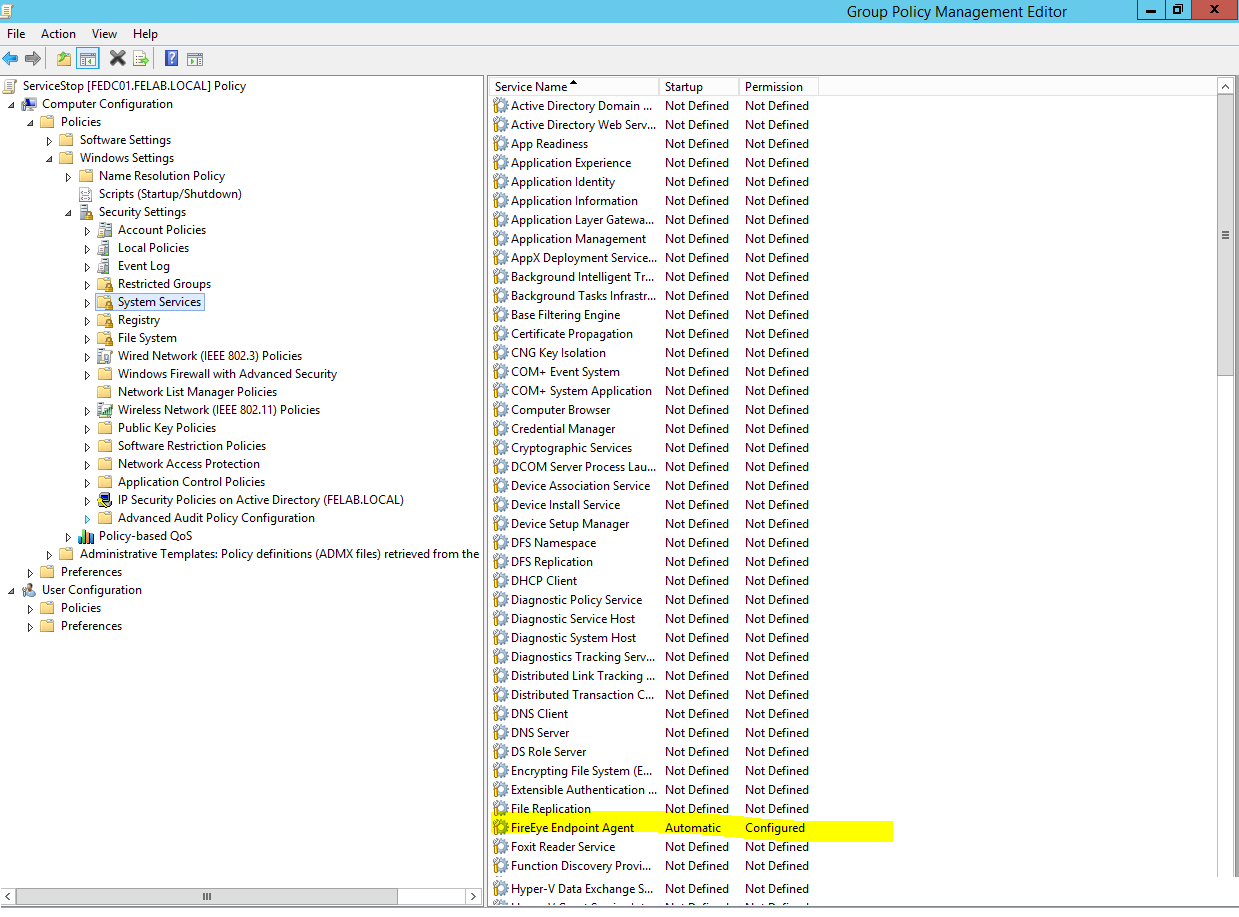The height and width of the screenshot is (917, 1239).
Task: Click the Forward arrow toolbar icon
Action: (33, 59)
